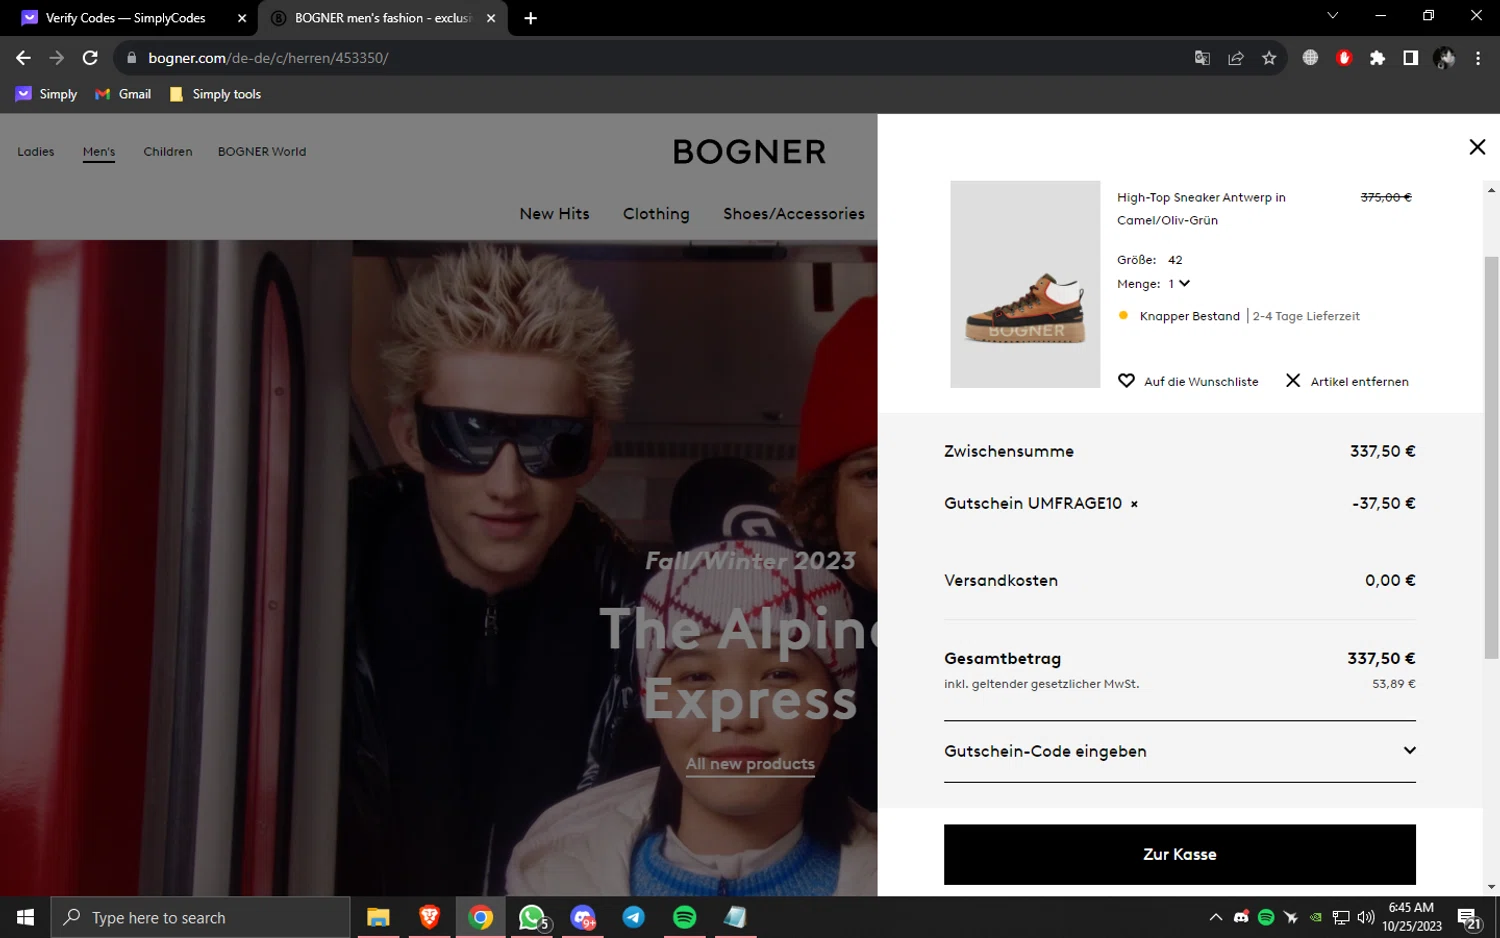The width and height of the screenshot is (1500, 938).
Task: Open File Explorer from the taskbar
Action: pos(378,917)
